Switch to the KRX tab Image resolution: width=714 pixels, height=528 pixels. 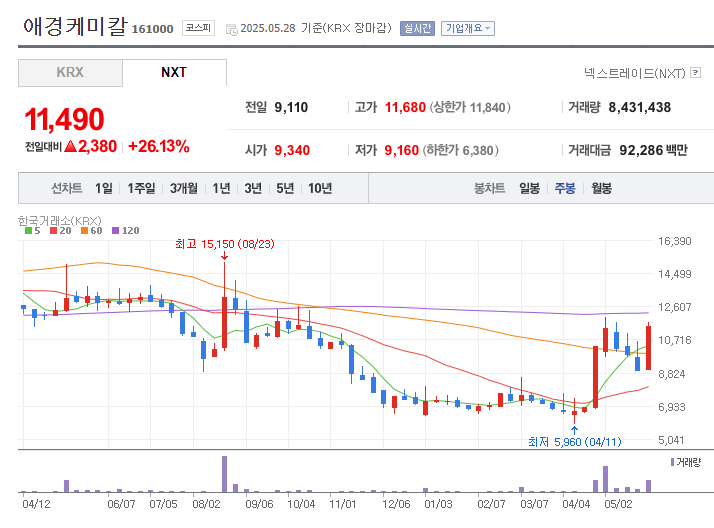70,72
